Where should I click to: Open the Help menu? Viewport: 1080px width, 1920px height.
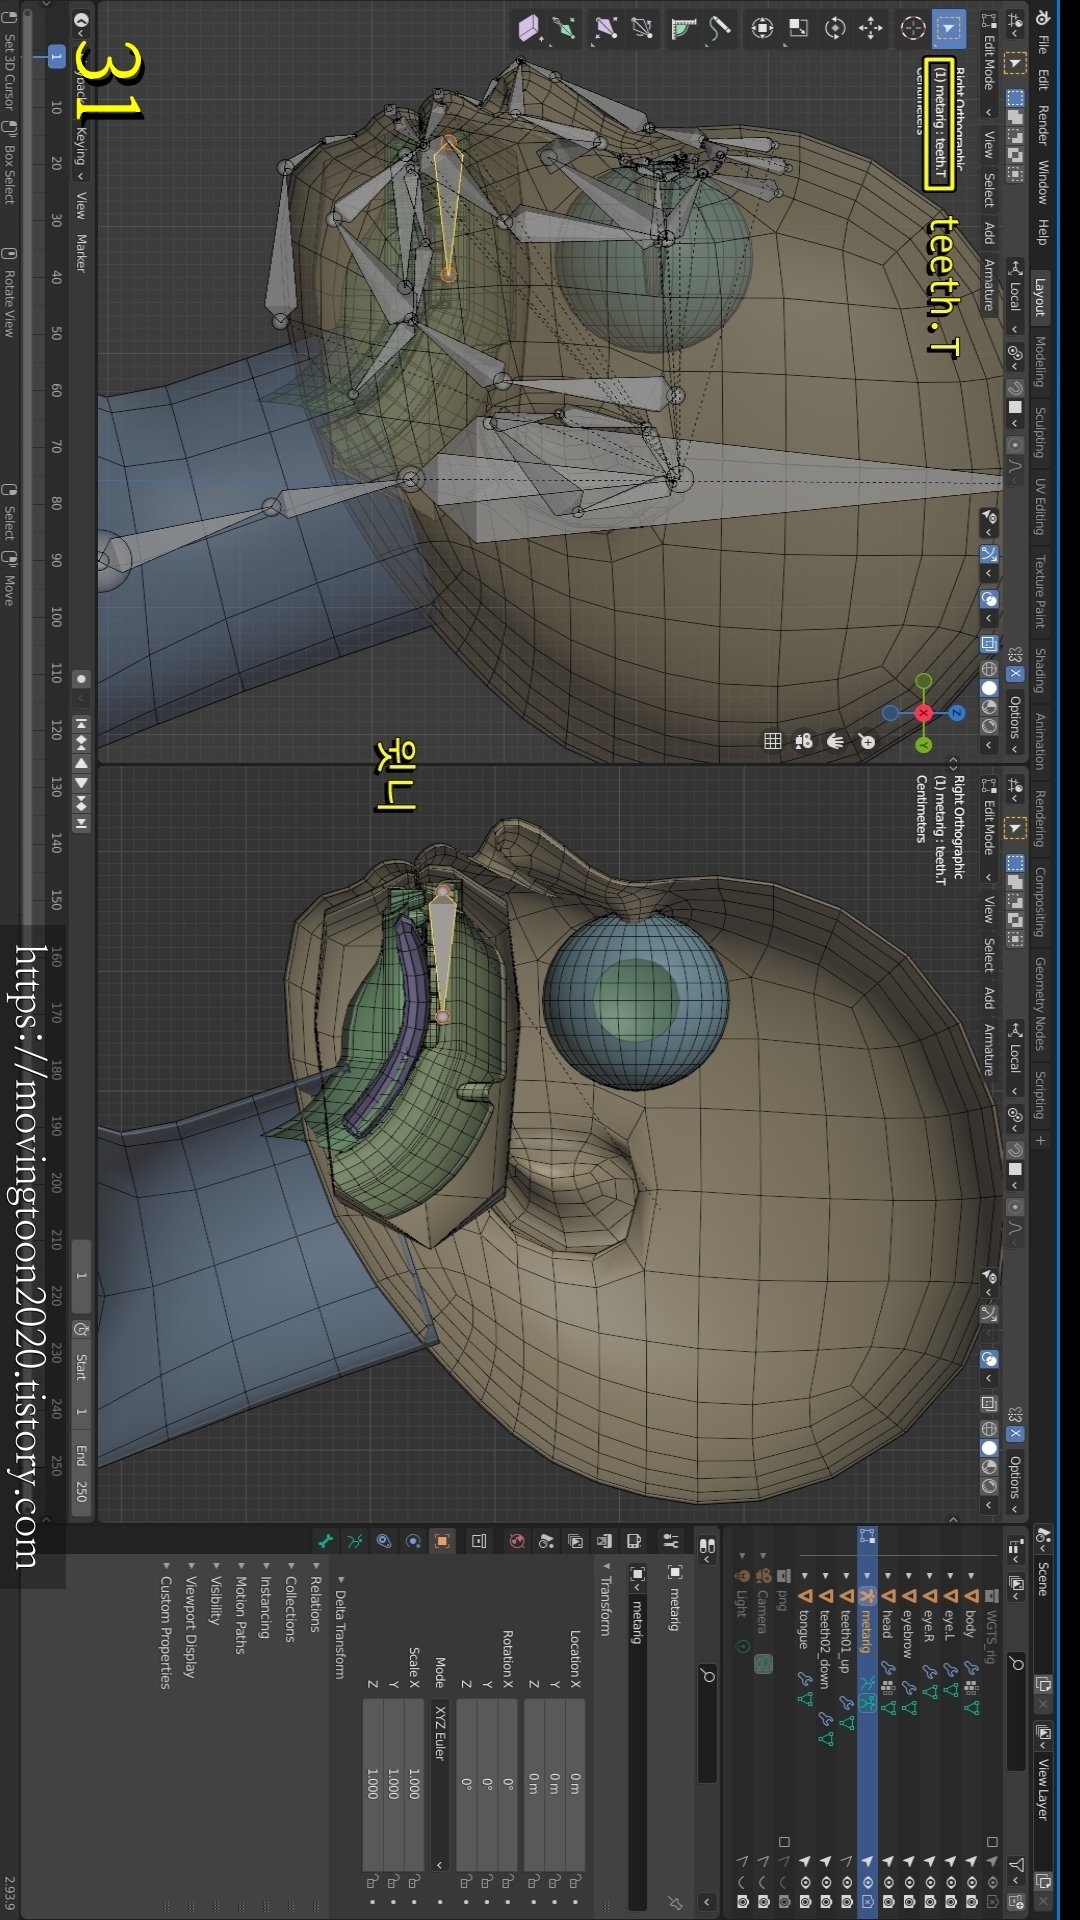pyautogui.click(x=1042, y=232)
